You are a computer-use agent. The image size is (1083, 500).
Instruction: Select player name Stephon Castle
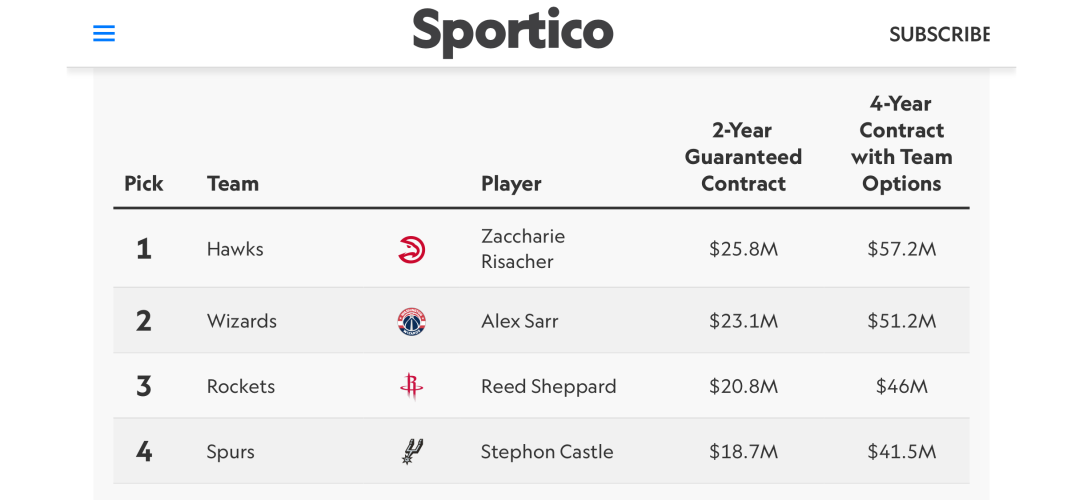(547, 452)
